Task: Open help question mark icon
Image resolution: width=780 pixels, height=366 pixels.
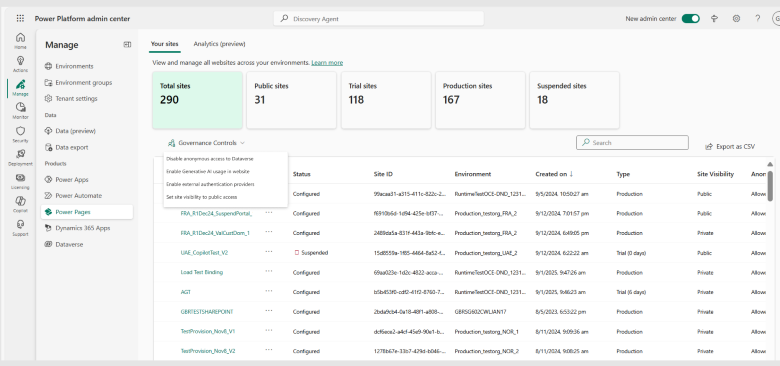Action: (x=758, y=18)
